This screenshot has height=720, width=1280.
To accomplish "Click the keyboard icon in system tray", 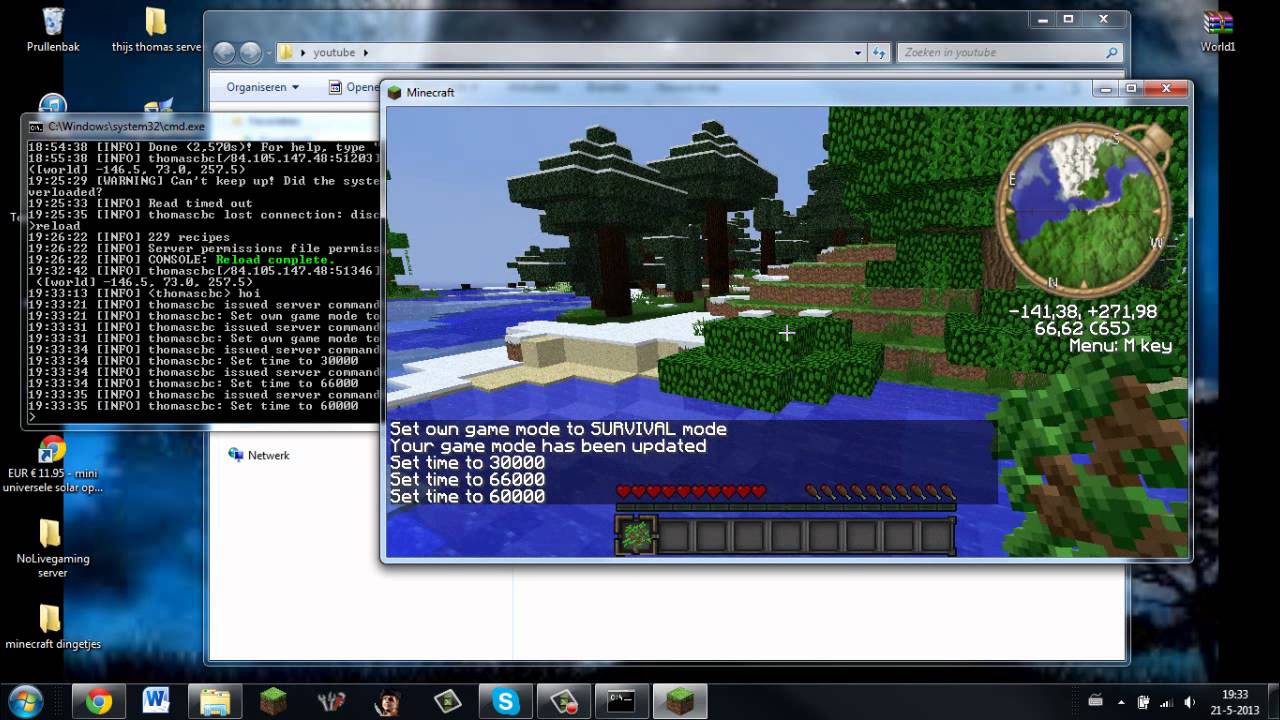I will (1095, 701).
